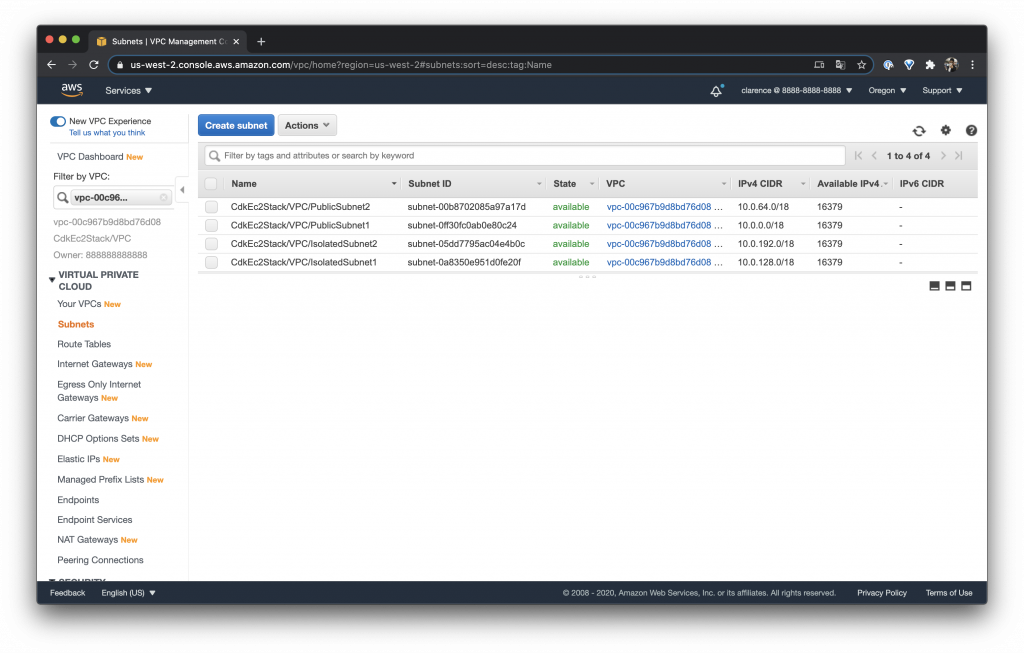The height and width of the screenshot is (653, 1024).
Task: Sort by Subnet ID column
Action: [430, 183]
